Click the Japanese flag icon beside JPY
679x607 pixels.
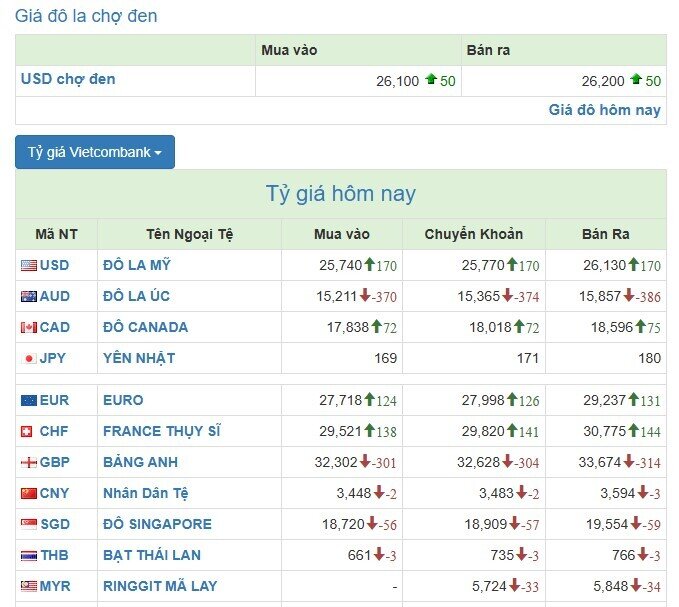(x=29, y=359)
